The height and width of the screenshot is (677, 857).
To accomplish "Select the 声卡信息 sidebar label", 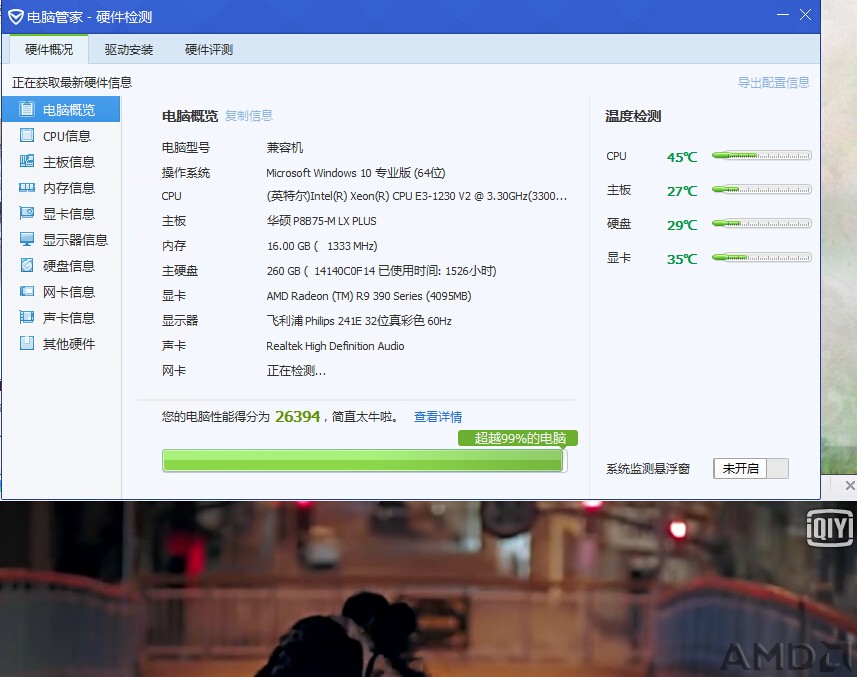I will 69,318.
